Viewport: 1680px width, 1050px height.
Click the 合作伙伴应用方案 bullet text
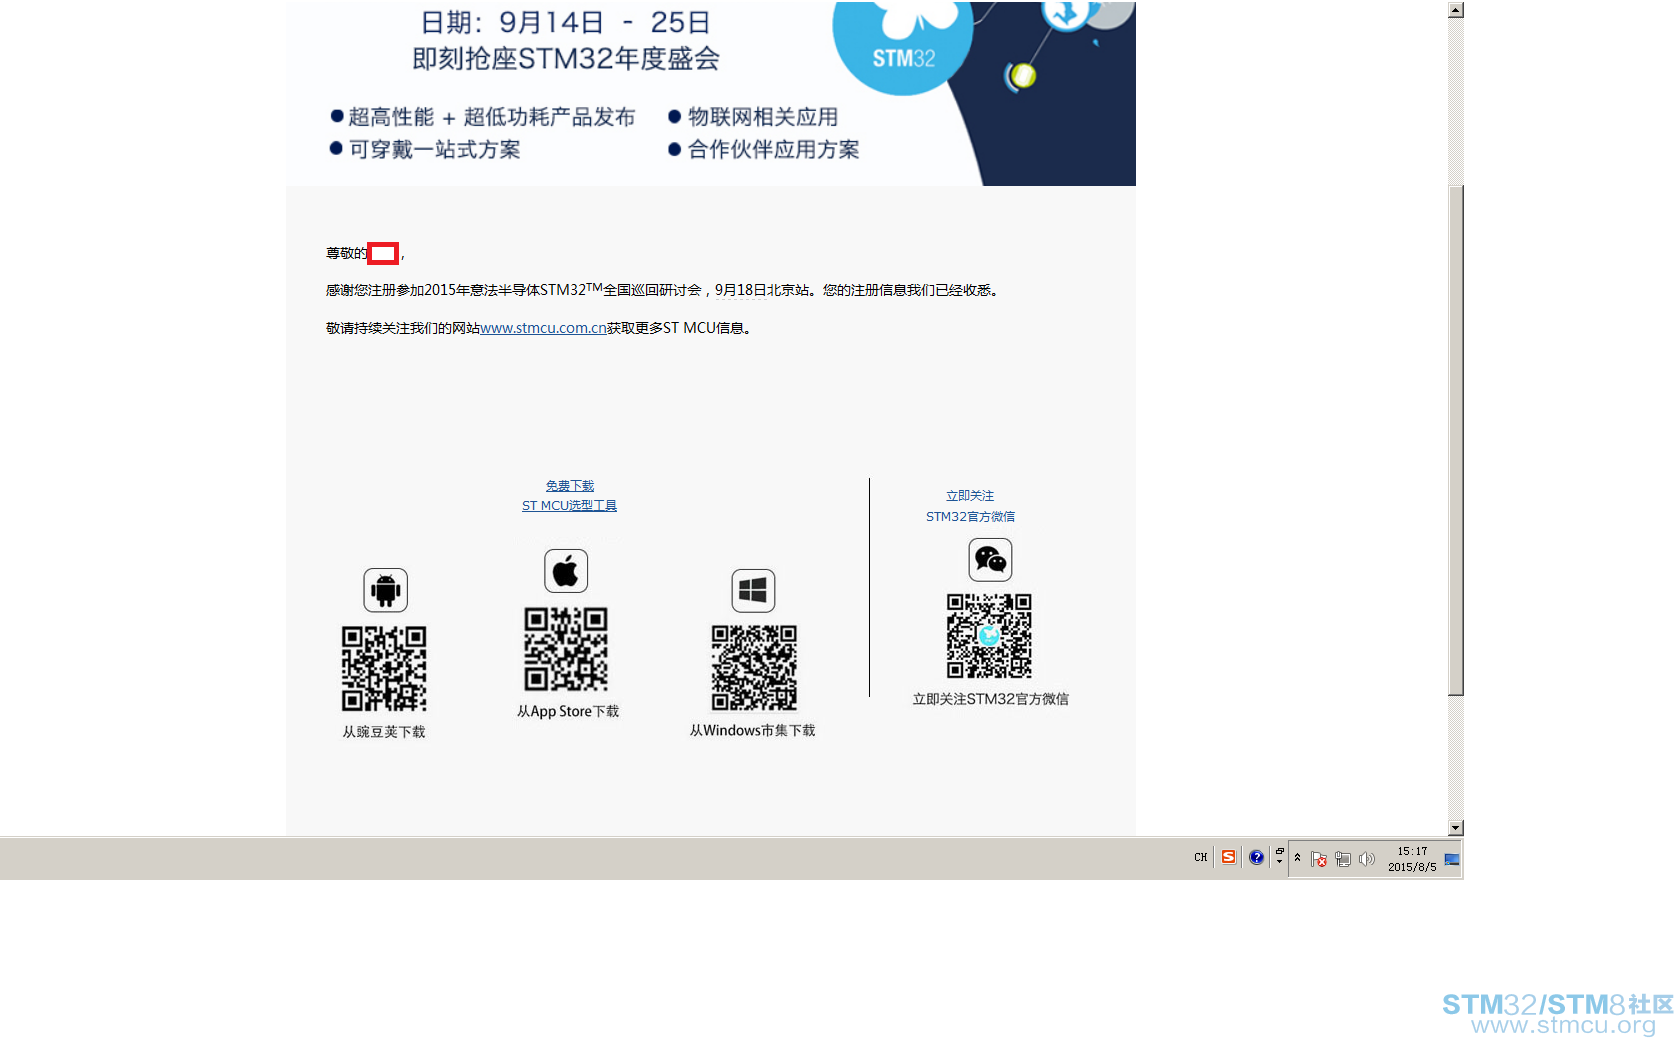774,150
